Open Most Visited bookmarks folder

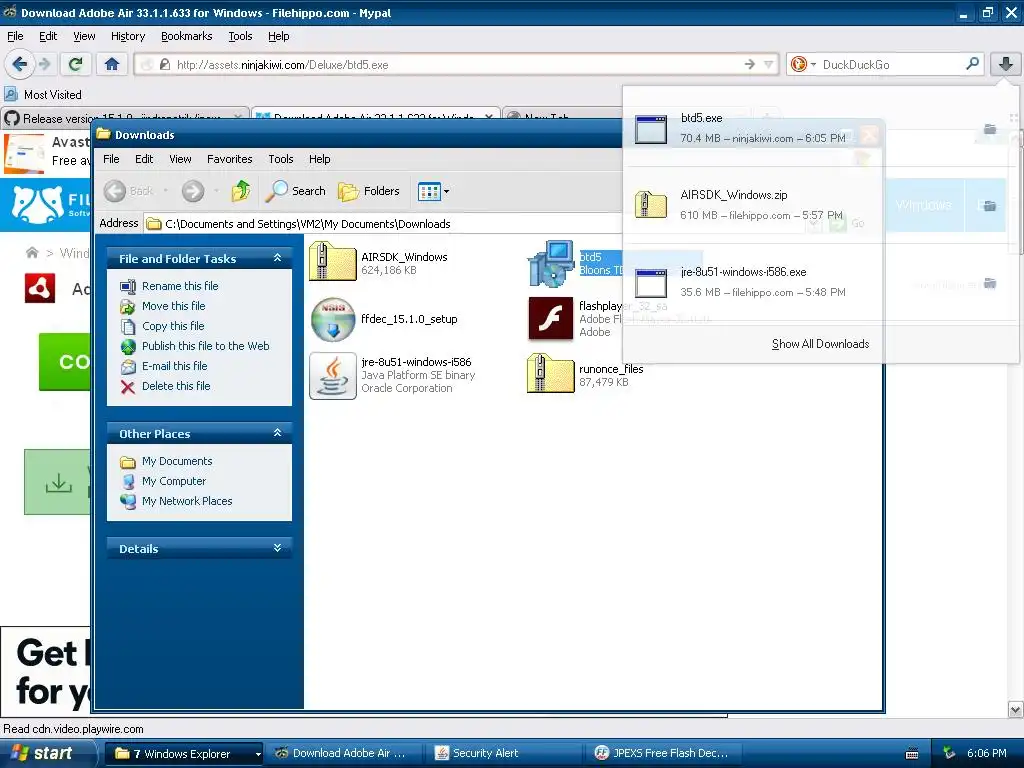pos(43,95)
